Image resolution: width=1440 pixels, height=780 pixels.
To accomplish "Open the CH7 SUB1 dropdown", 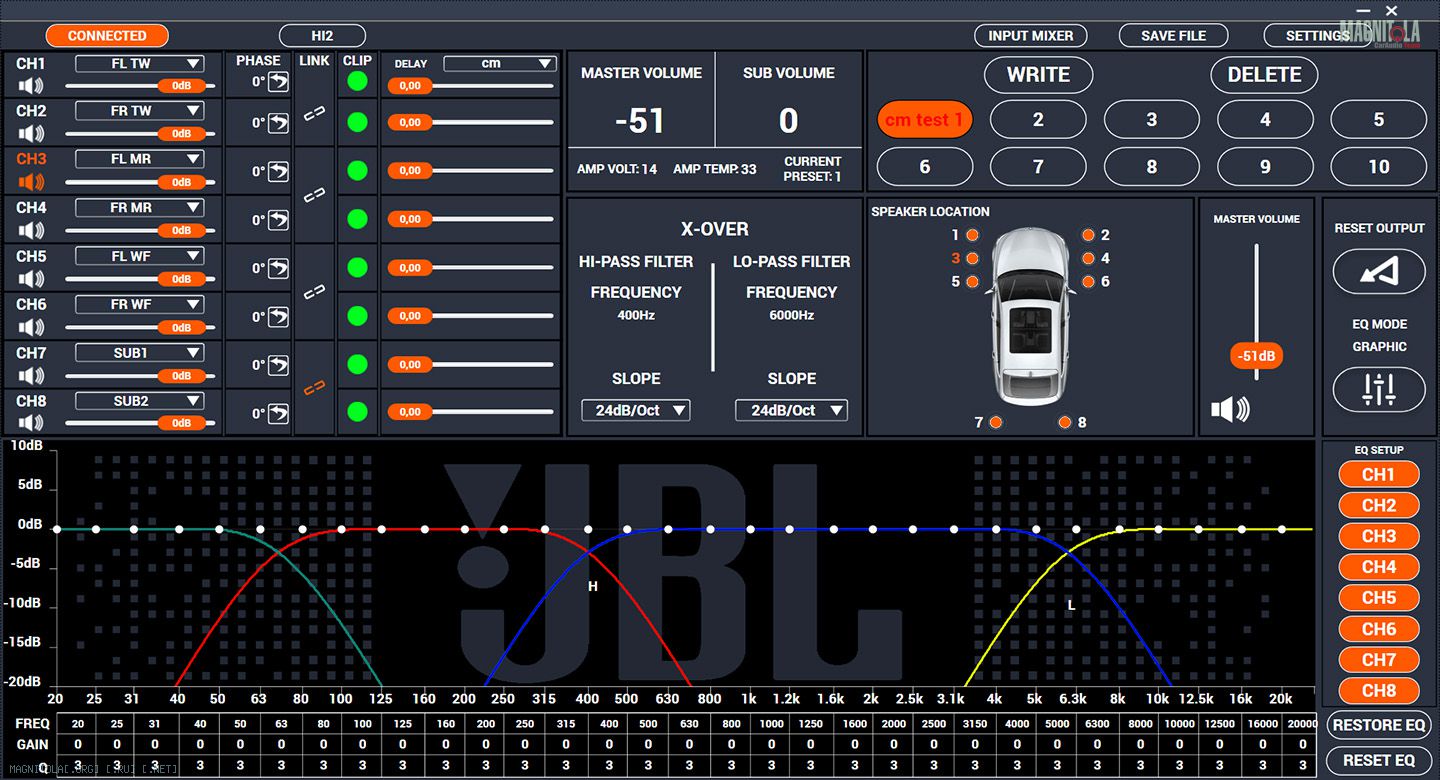I will (x=140, y=353).
